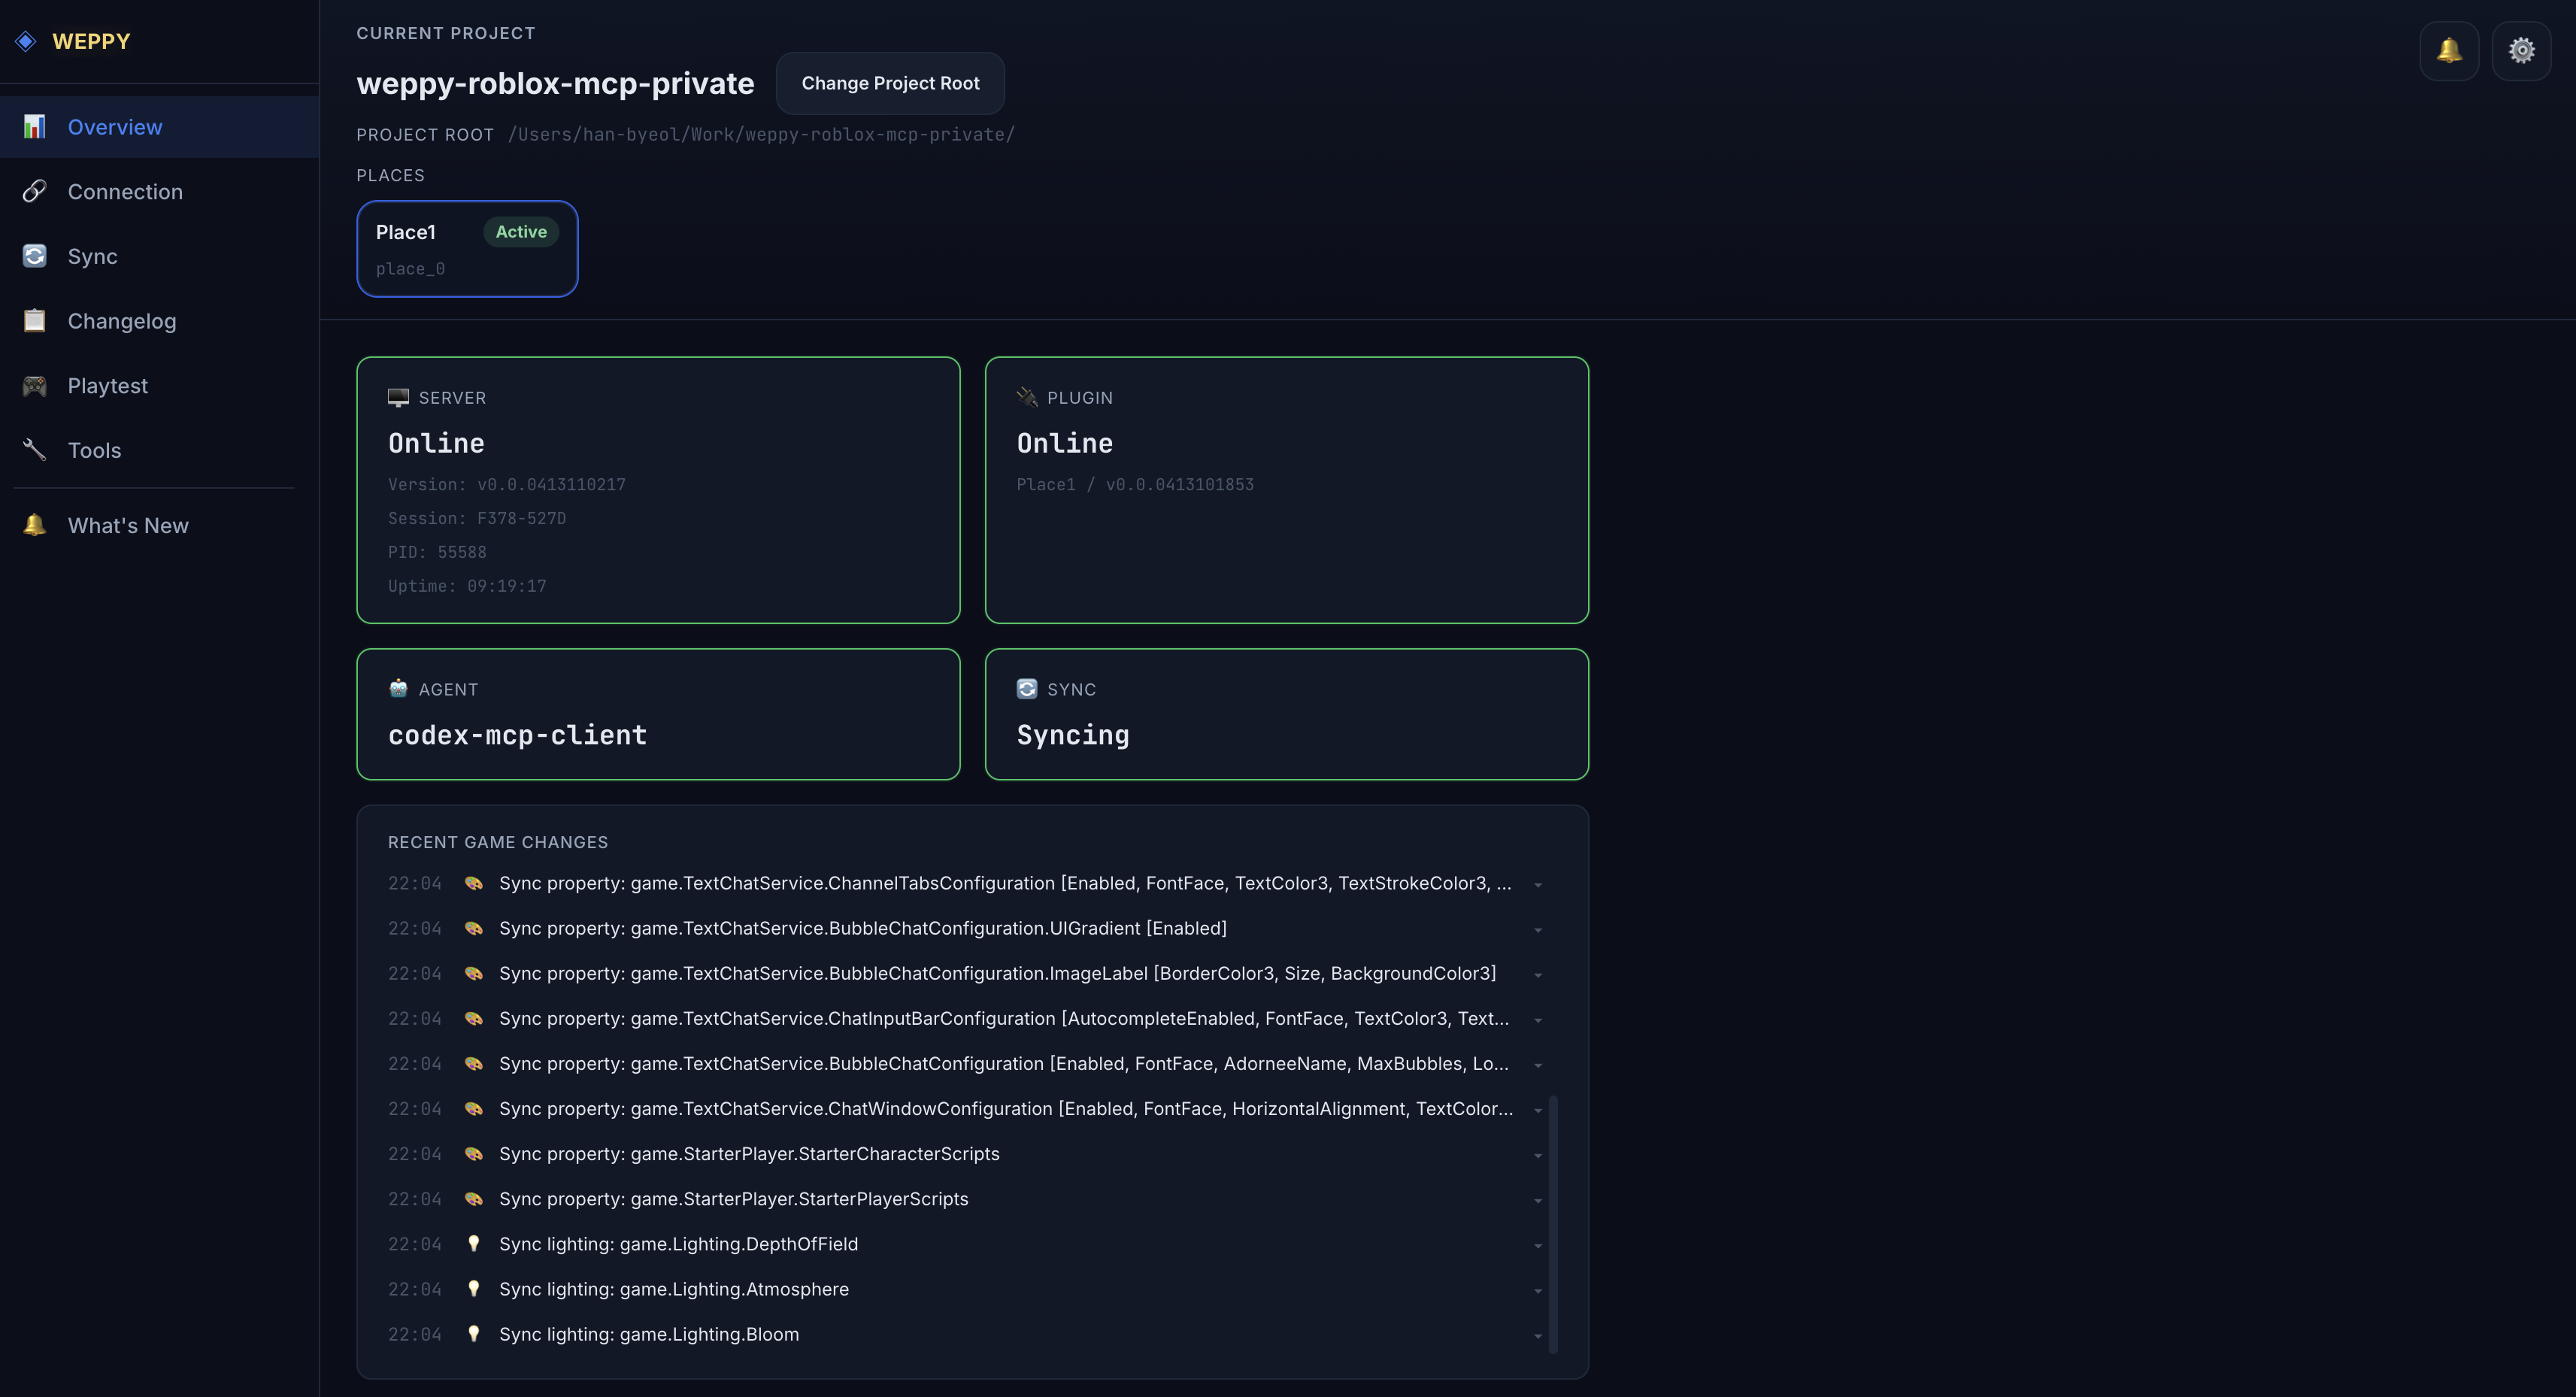Click the Syncing status card
2576x1397 pixels.
pos(1286,713)
